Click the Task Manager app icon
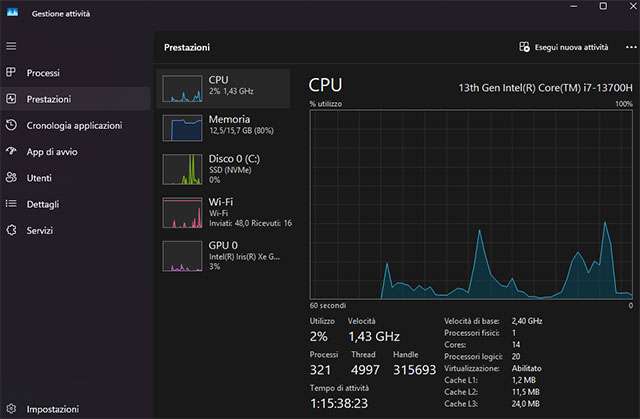 pyautogui.click(x=11, y=14)
